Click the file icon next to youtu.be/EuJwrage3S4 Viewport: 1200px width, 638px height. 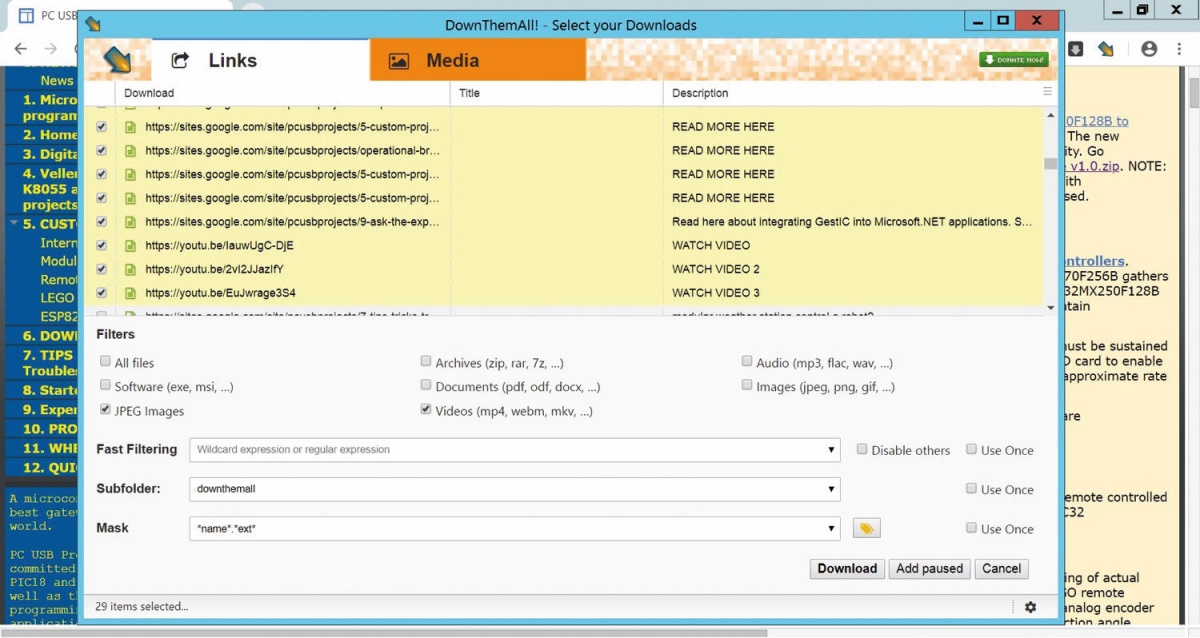pos(129,293)
